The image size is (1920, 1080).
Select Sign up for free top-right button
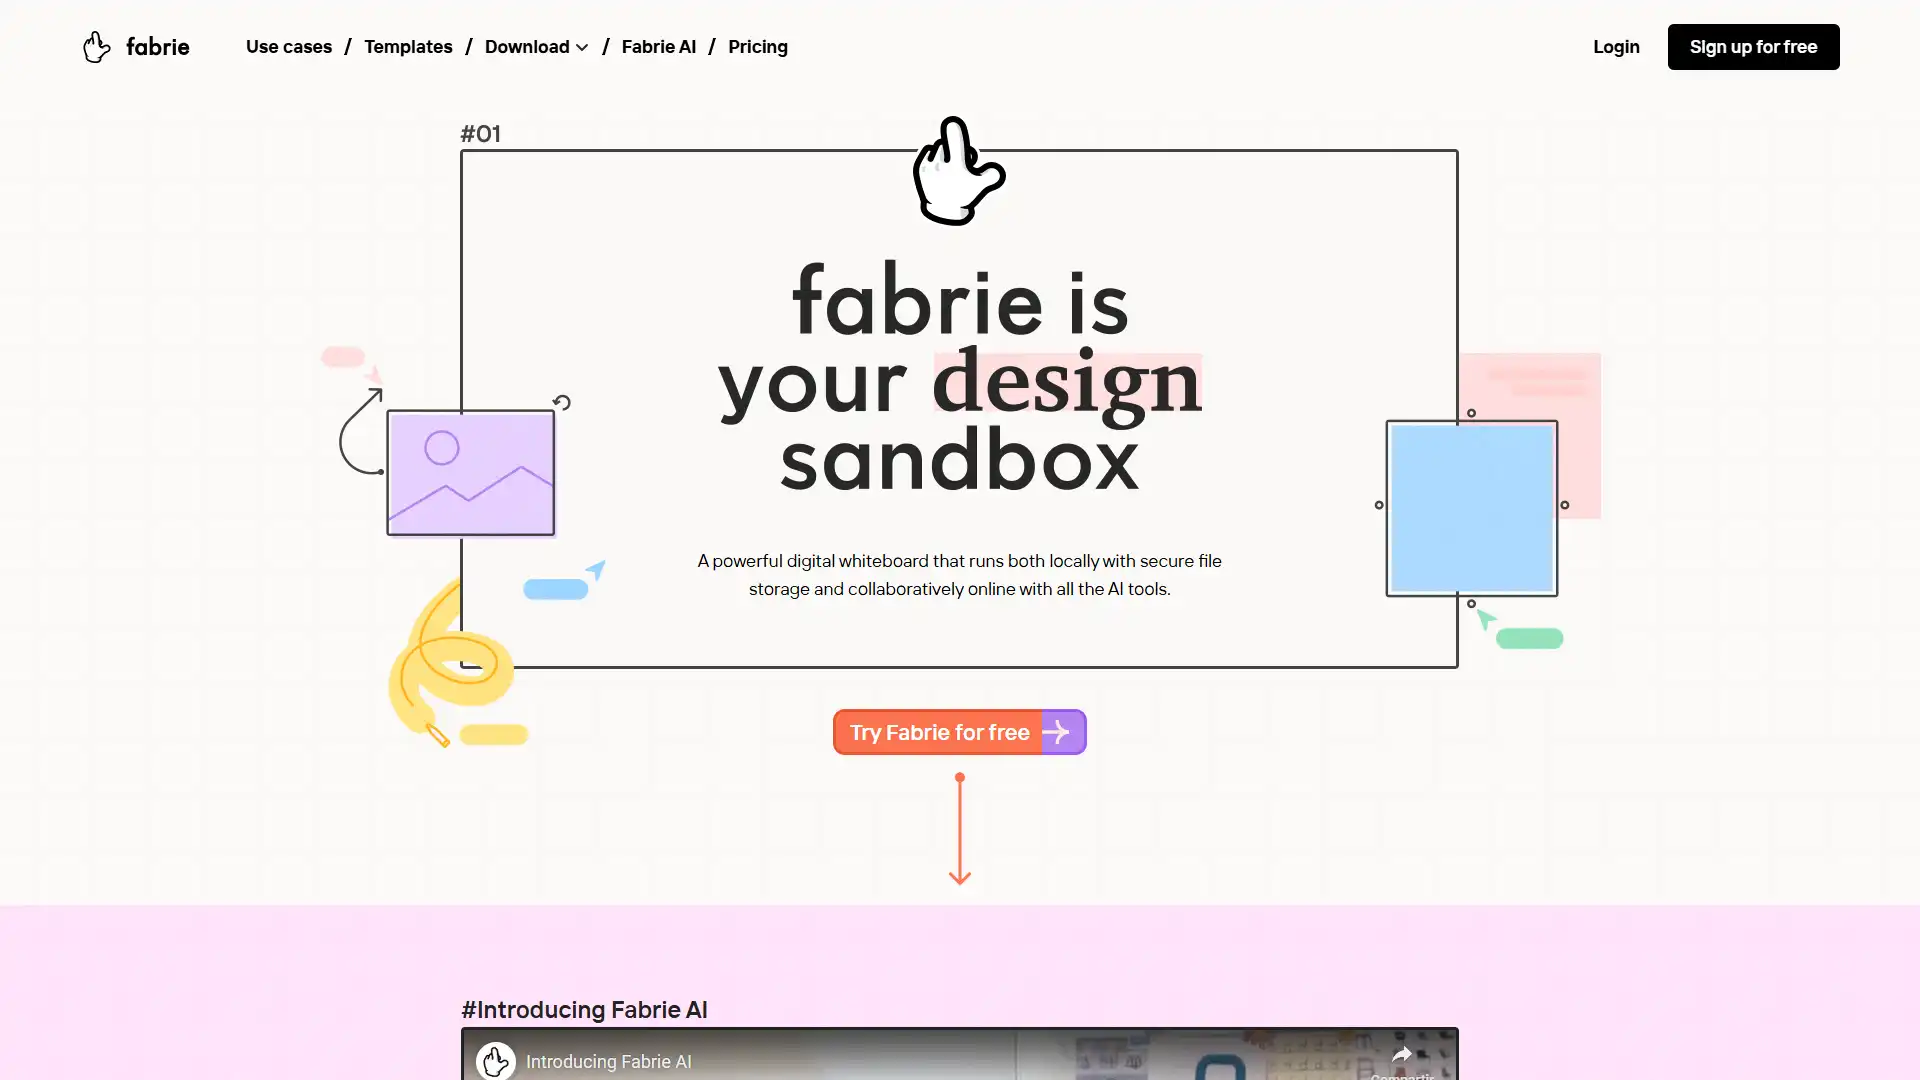pos(1754,46)
